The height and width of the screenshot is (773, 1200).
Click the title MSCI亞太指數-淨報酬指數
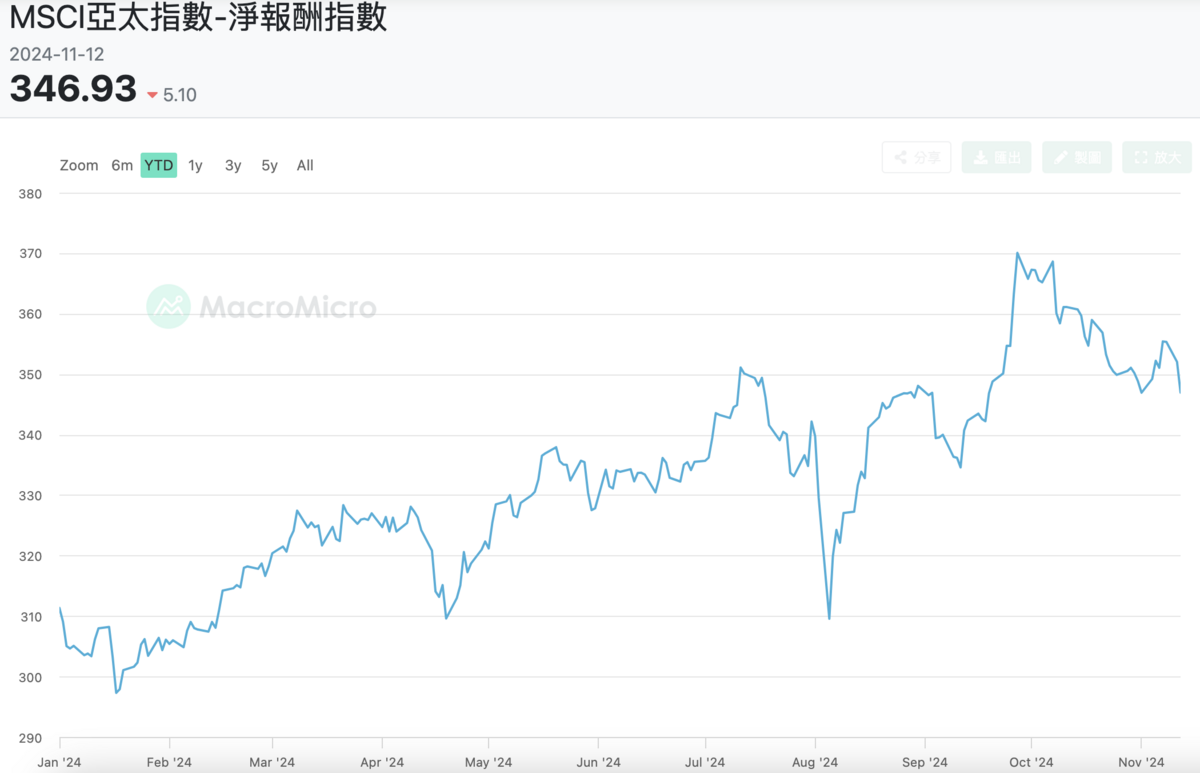[198, 18]
